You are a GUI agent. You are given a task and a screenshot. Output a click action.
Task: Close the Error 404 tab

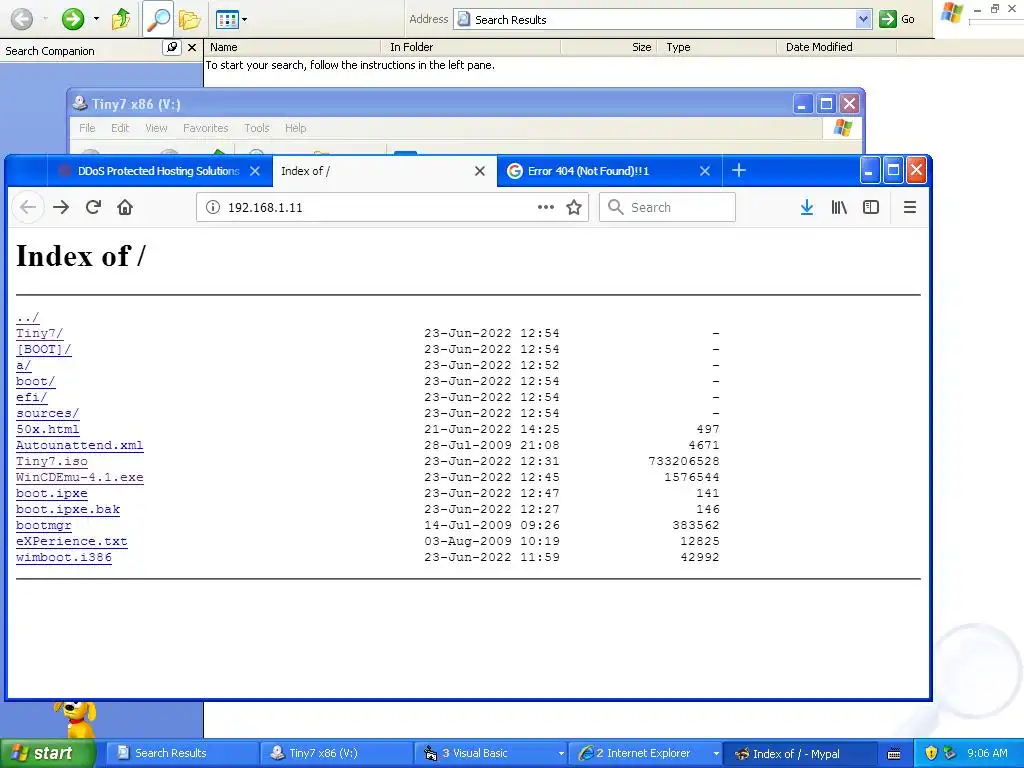point(705,171)
